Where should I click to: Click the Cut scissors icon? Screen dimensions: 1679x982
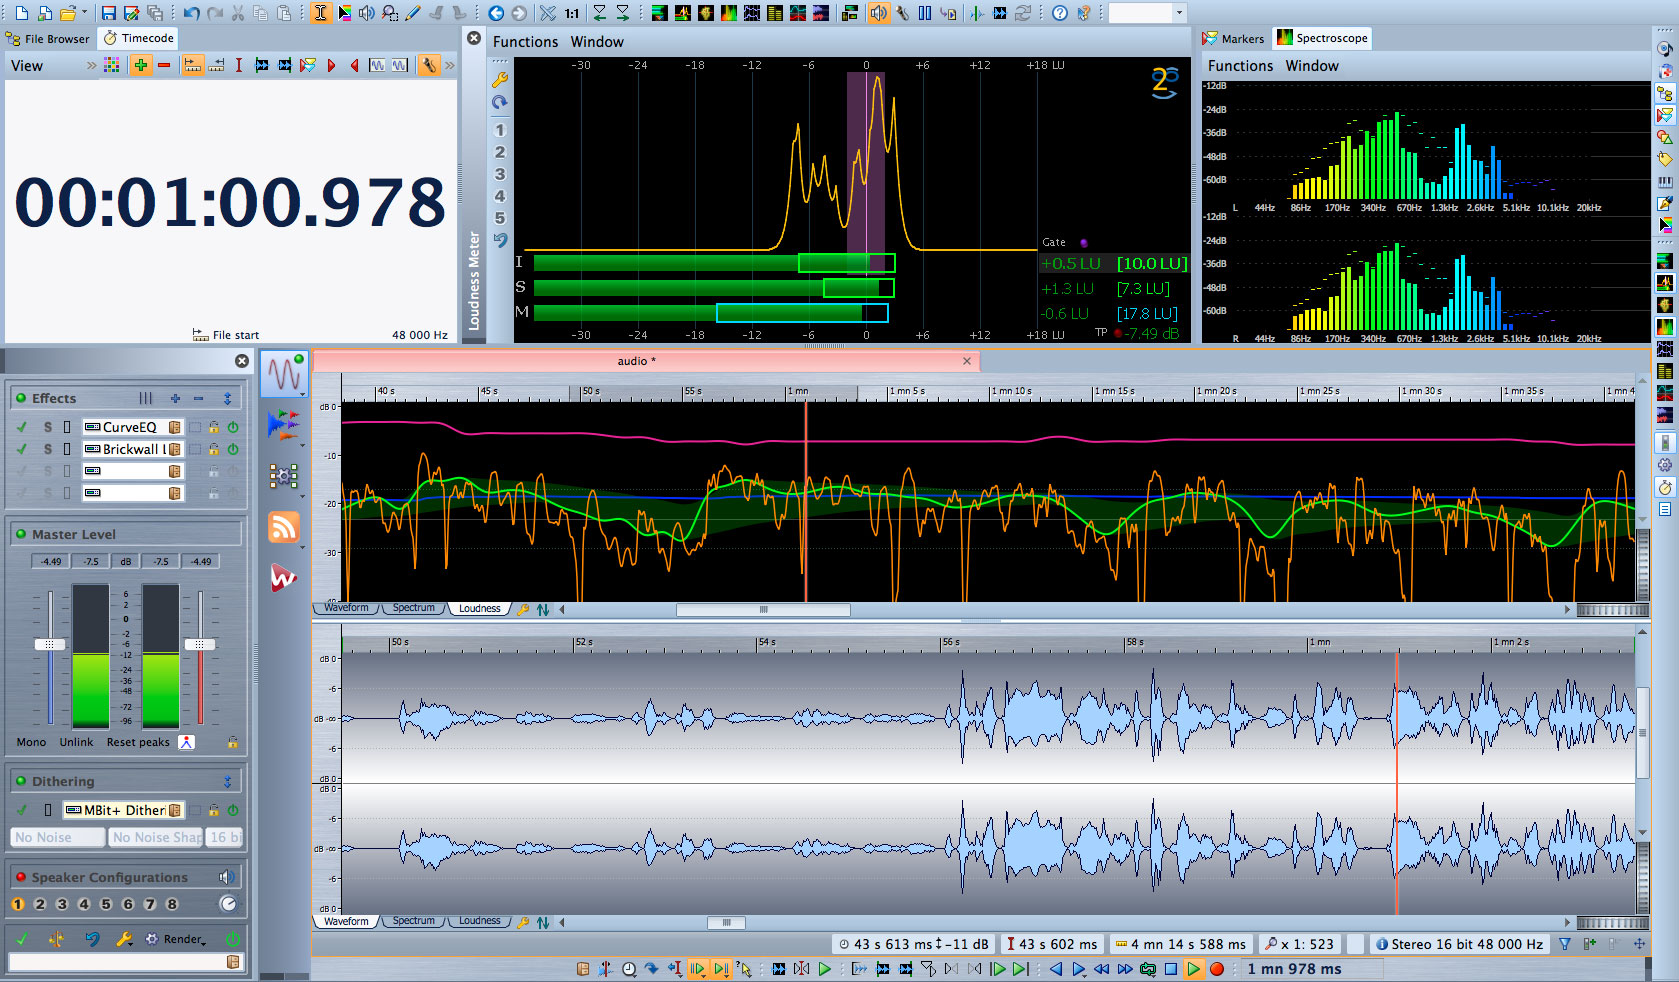tap(238, 13)
